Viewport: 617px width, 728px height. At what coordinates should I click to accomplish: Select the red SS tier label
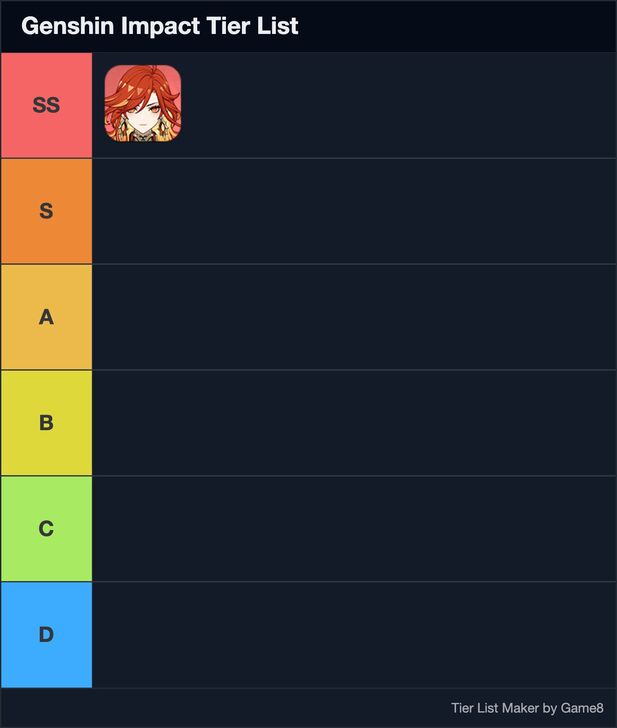coord(46,105)
